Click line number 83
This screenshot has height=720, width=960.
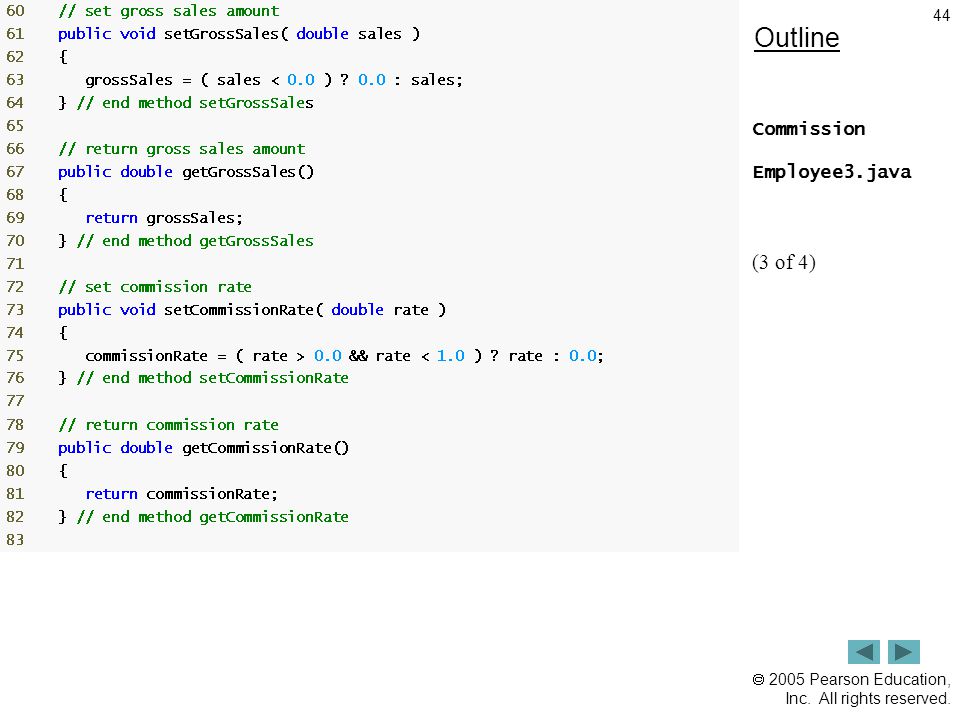15,540
